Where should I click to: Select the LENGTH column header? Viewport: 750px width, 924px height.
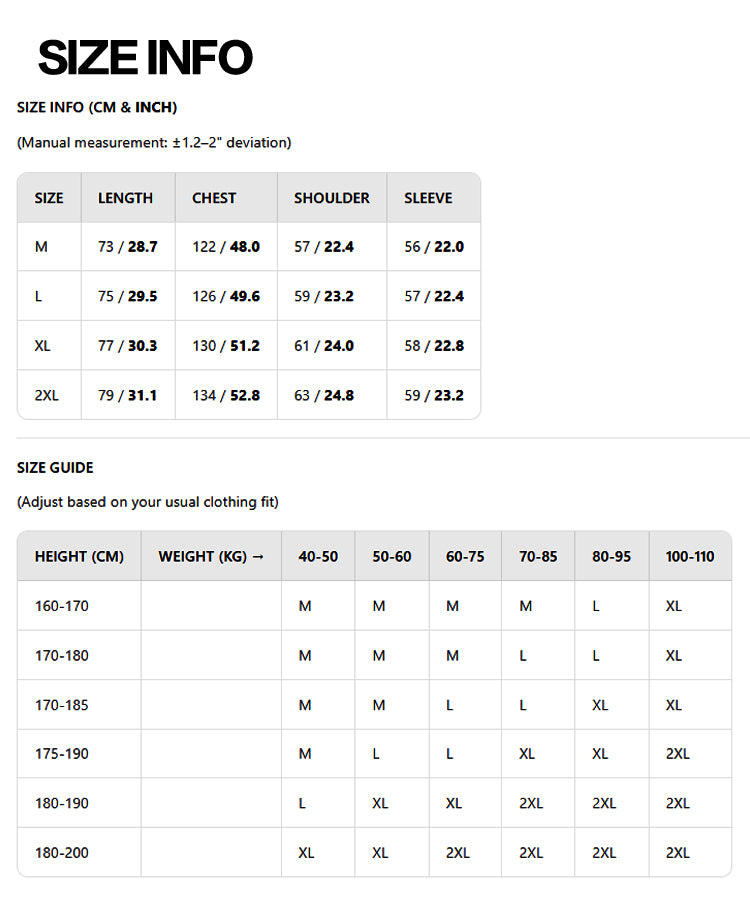point(125,198)
